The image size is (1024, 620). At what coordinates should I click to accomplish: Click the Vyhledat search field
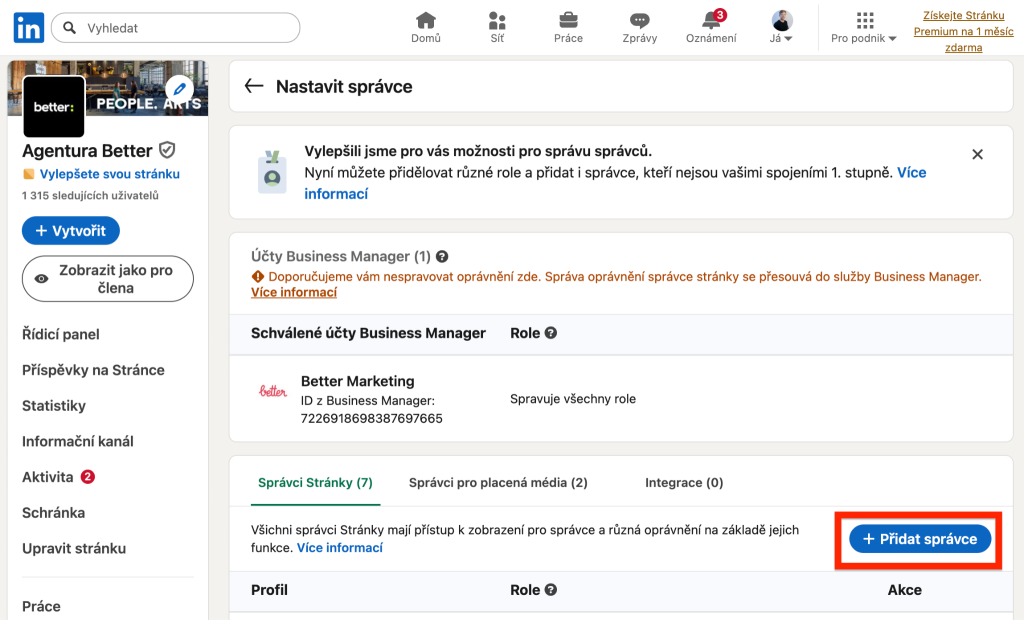click(x=176, y=28)
